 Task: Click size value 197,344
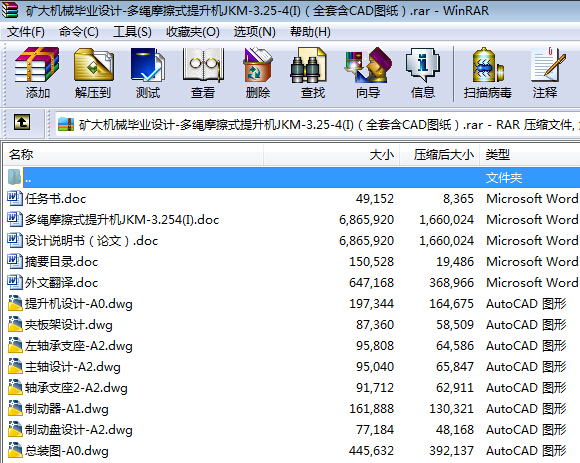click(371, 304)
